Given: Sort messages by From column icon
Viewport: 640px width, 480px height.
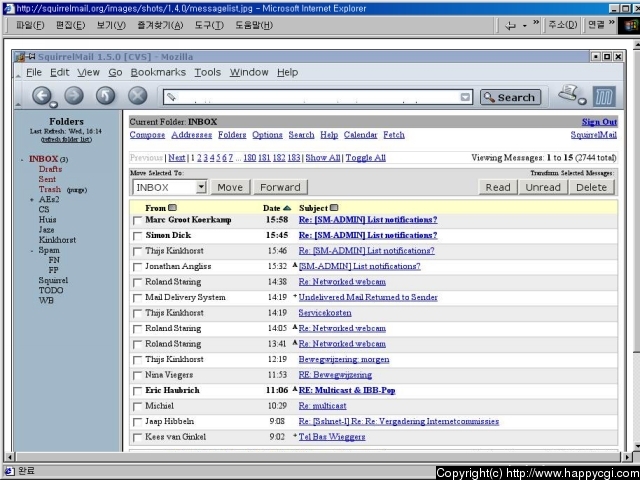Looking at the screenshot, I should (173, 208).
